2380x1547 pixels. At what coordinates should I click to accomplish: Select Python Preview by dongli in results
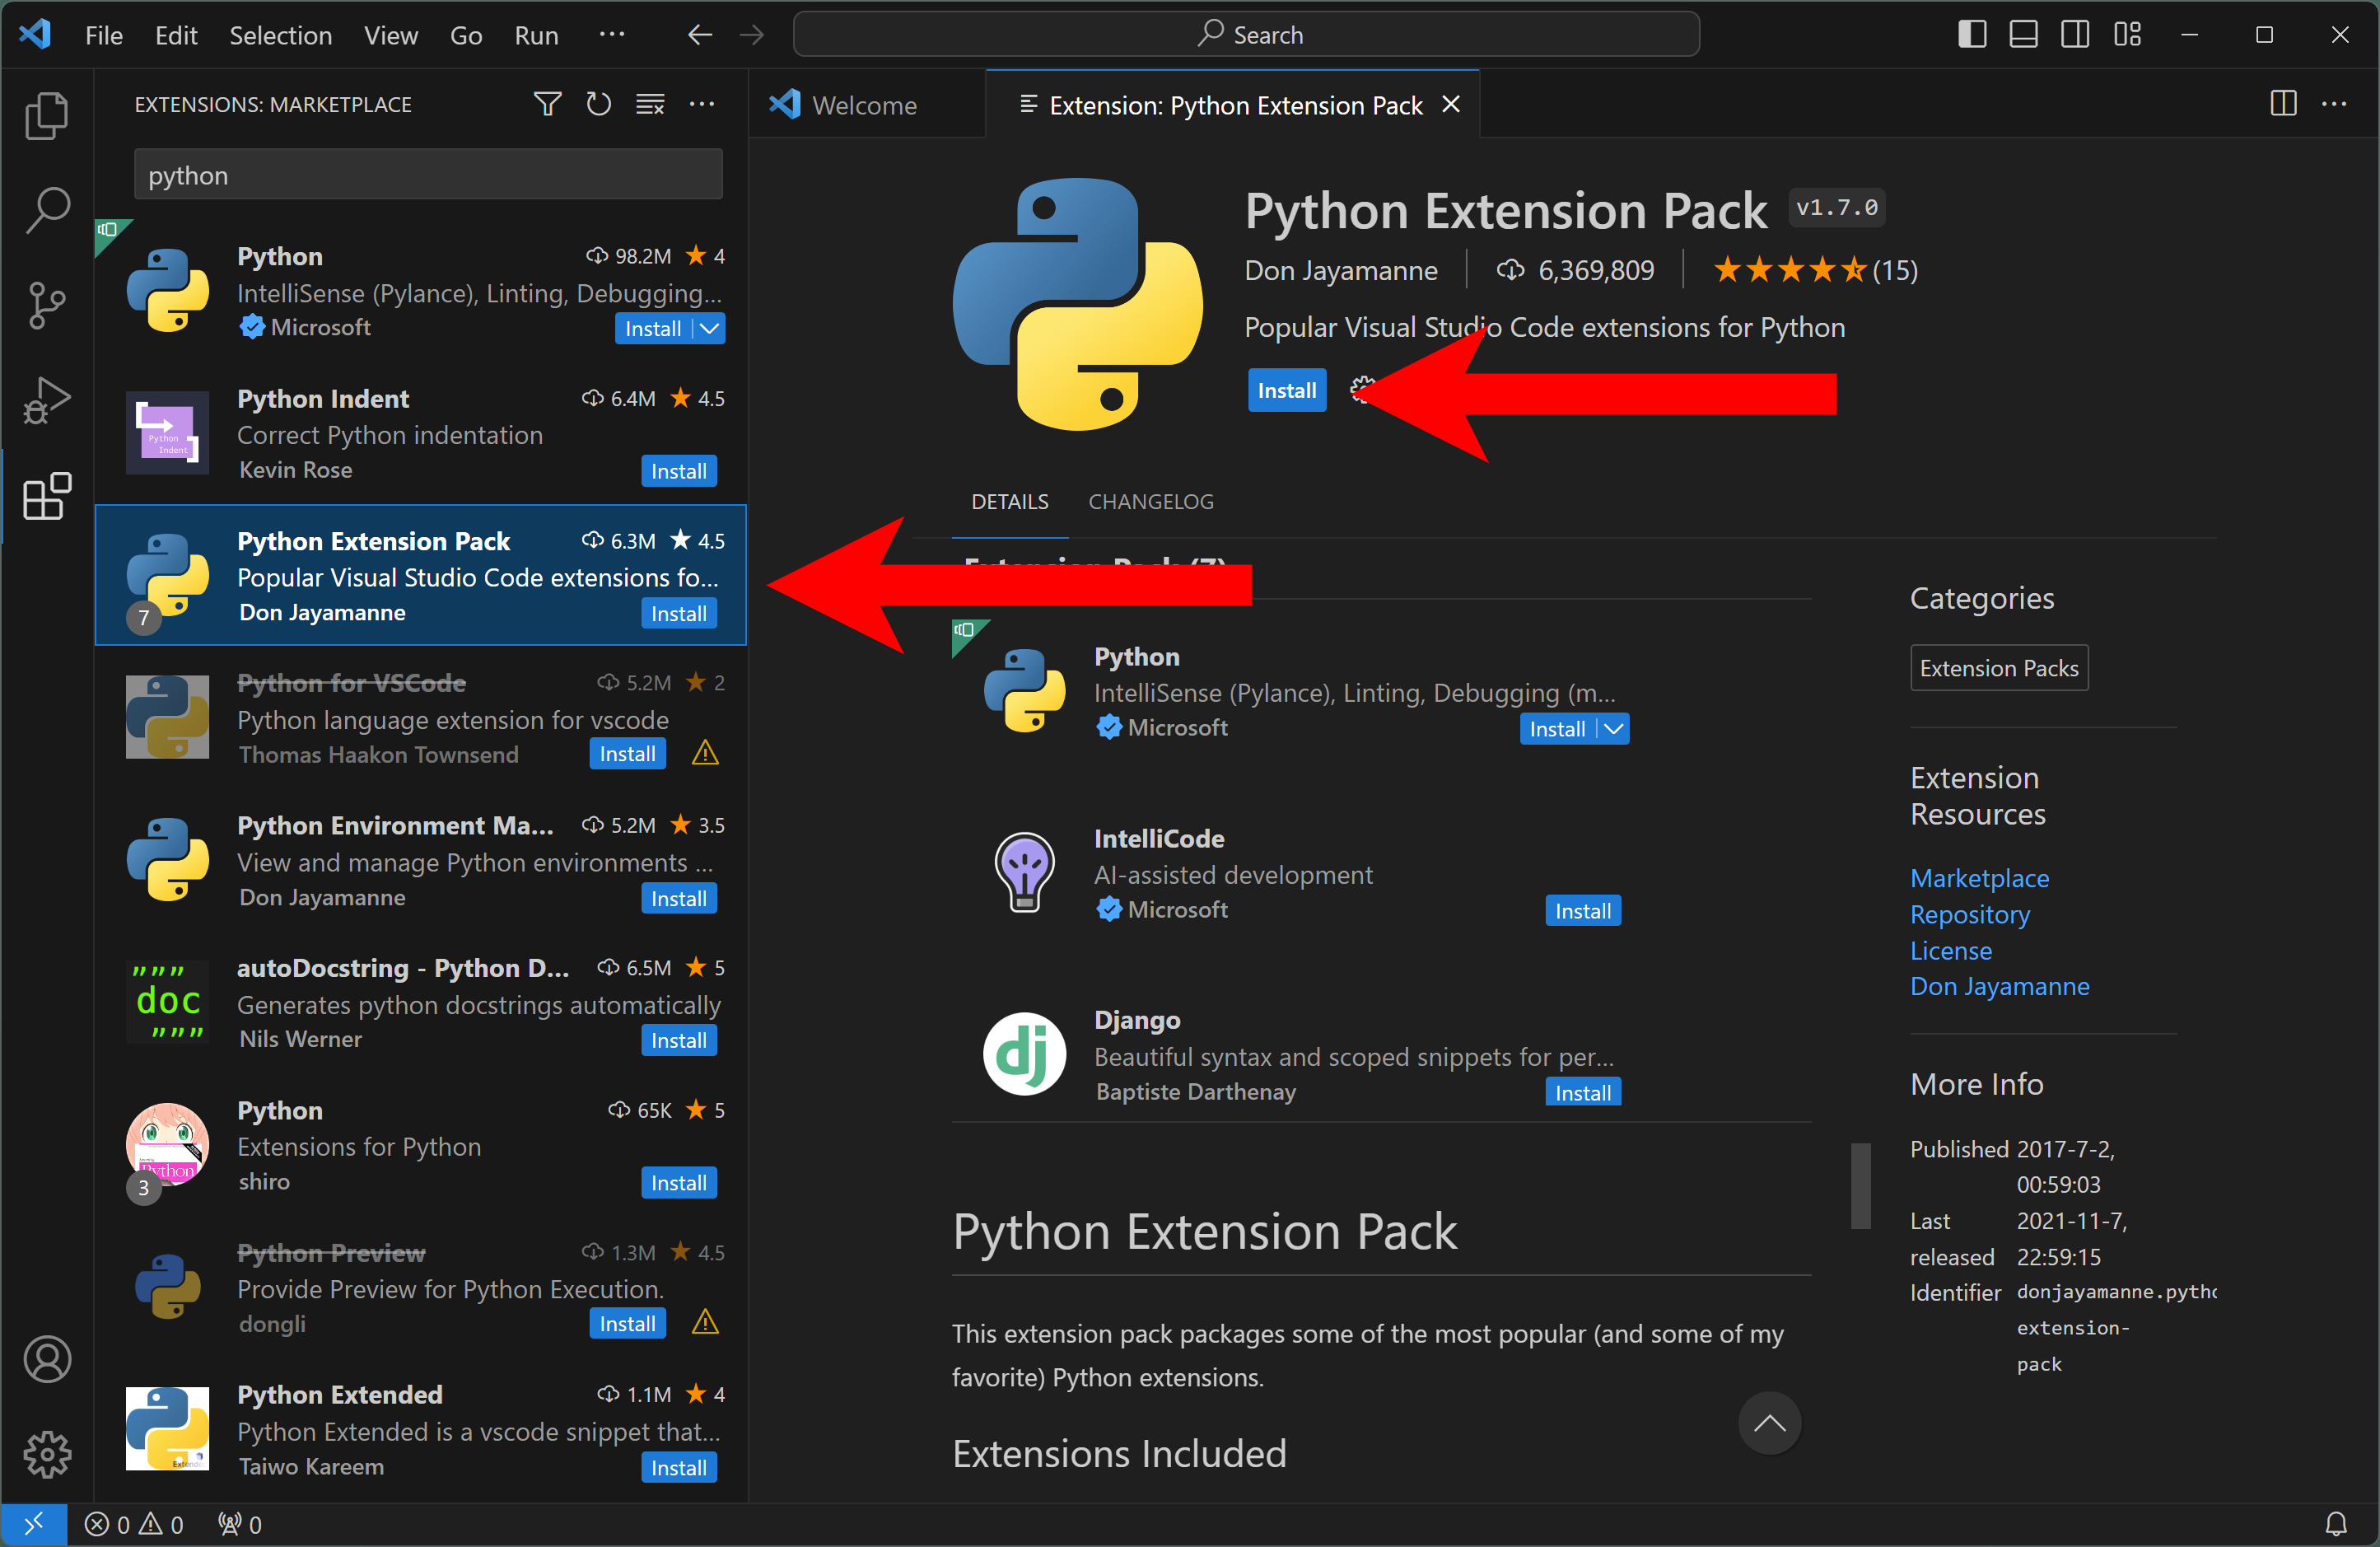421,1288
